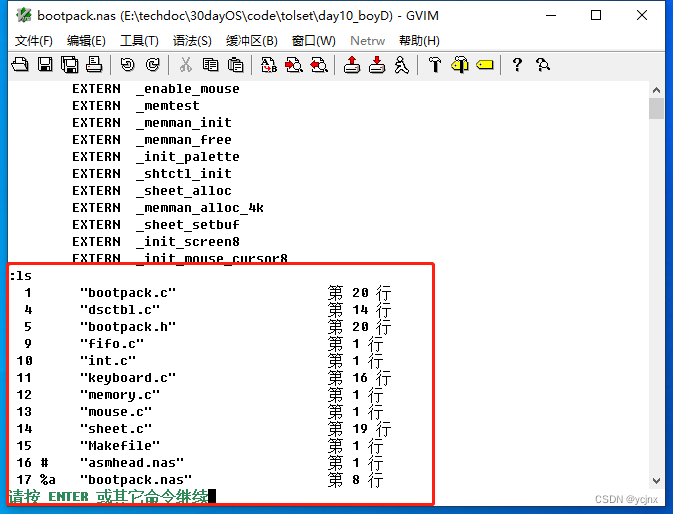Image resolution: width=673 pixels, height=514 pixels.
Task: Click the line EXTERN _memman_init
Action: pos(152,123)
